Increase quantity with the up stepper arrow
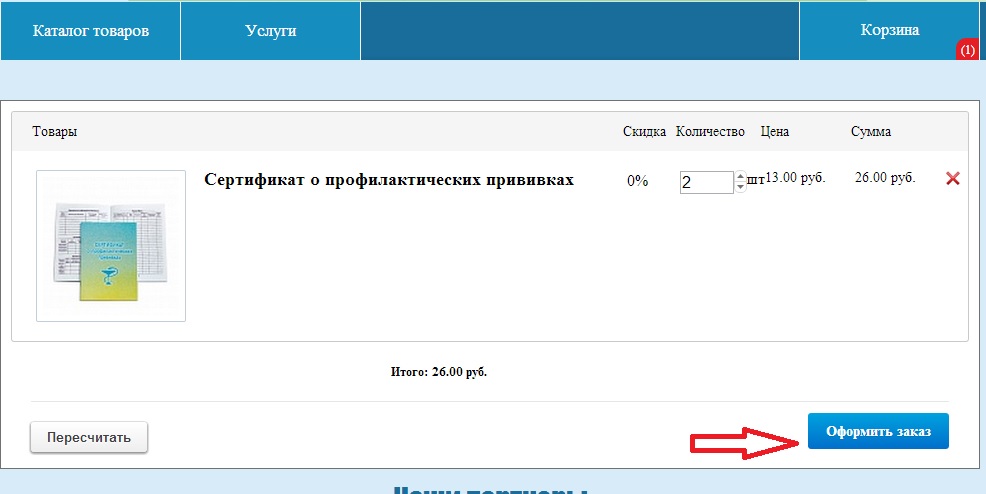The image size is (986, 494). point(740,177)
